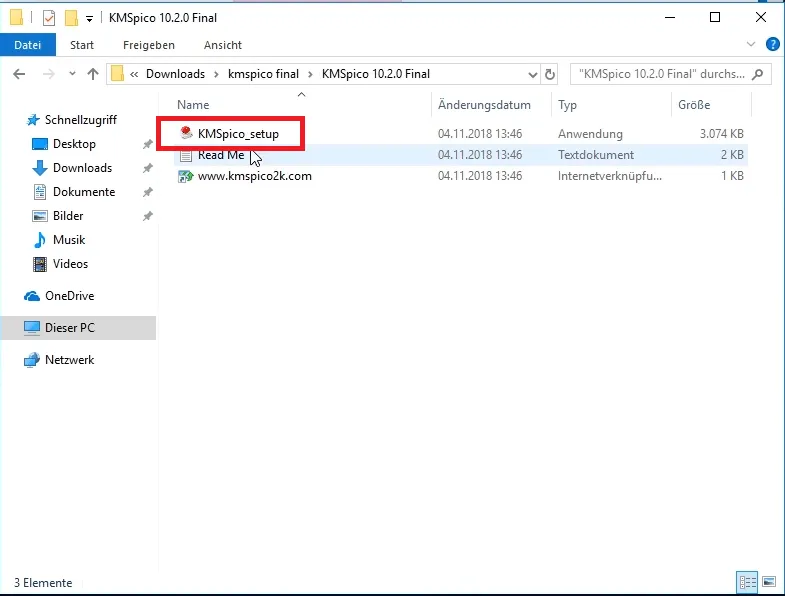Screen dimensions: 785x596
Task: Open Videos in the navigation pane
Action: point(70,264)
